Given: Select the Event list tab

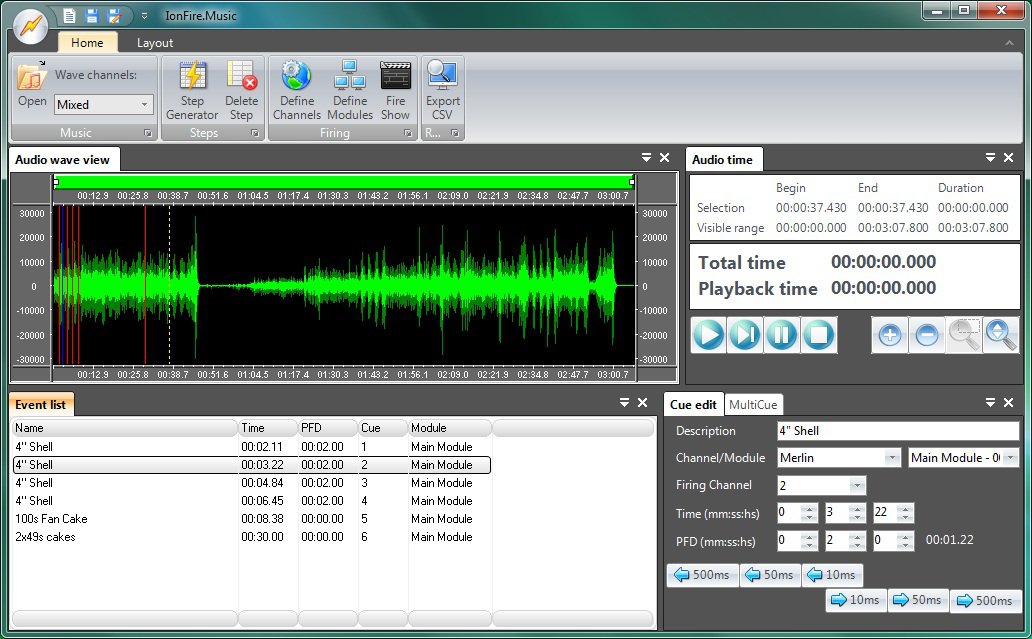Looking at the screenshot, I should [41, 405].
